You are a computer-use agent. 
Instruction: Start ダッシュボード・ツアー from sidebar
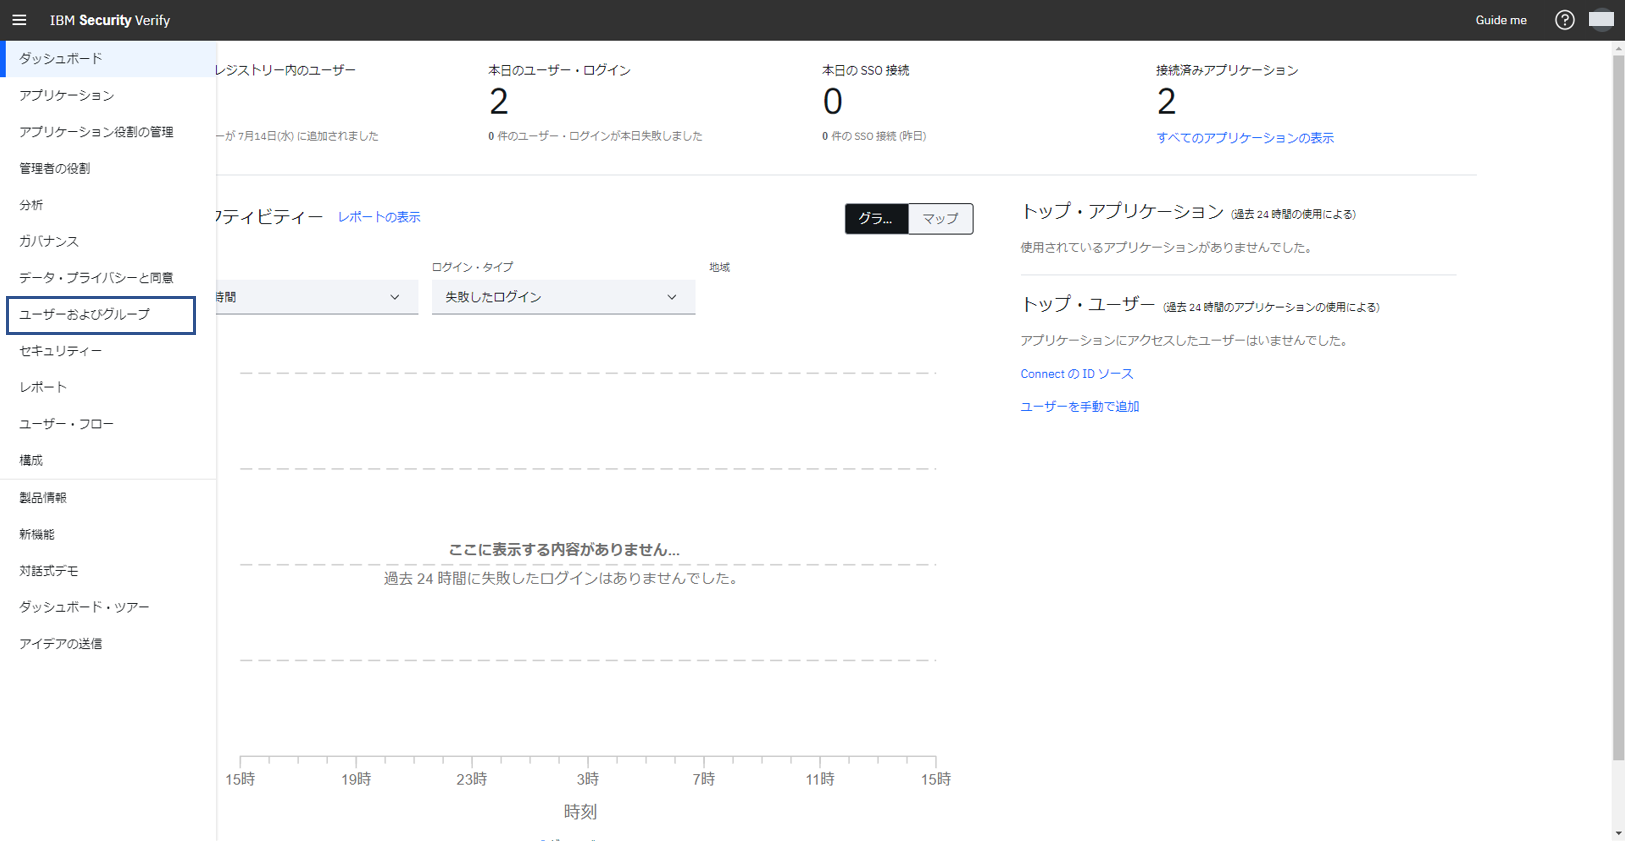pyautogui.click(x=108, y=607)
